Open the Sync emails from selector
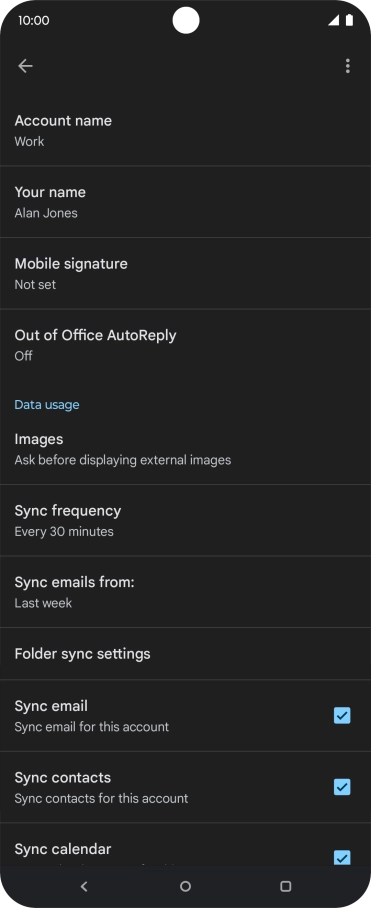 pos(185,592)
